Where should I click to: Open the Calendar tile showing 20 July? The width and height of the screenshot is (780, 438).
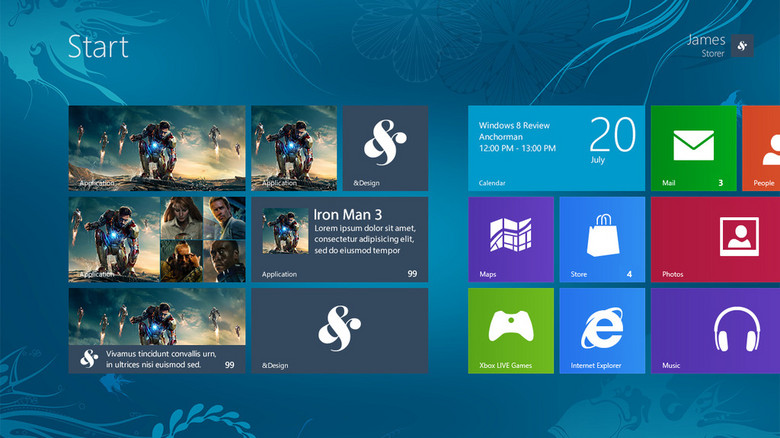(x=556, y=148)
